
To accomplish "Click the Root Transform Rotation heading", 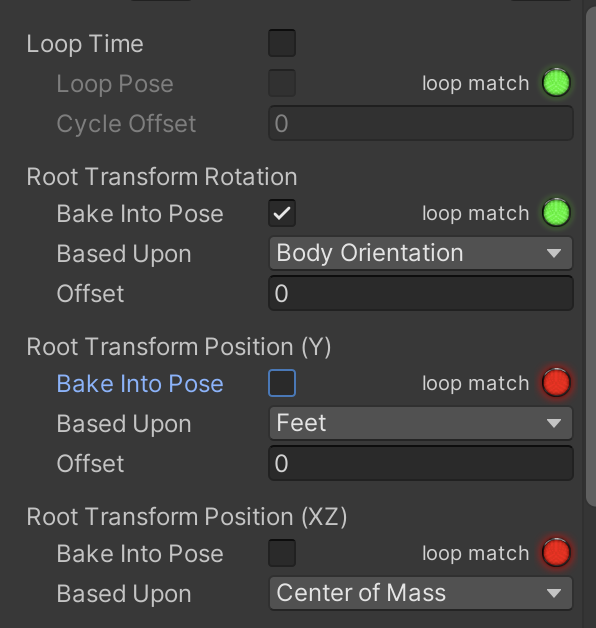I will [x=162, y=177].
